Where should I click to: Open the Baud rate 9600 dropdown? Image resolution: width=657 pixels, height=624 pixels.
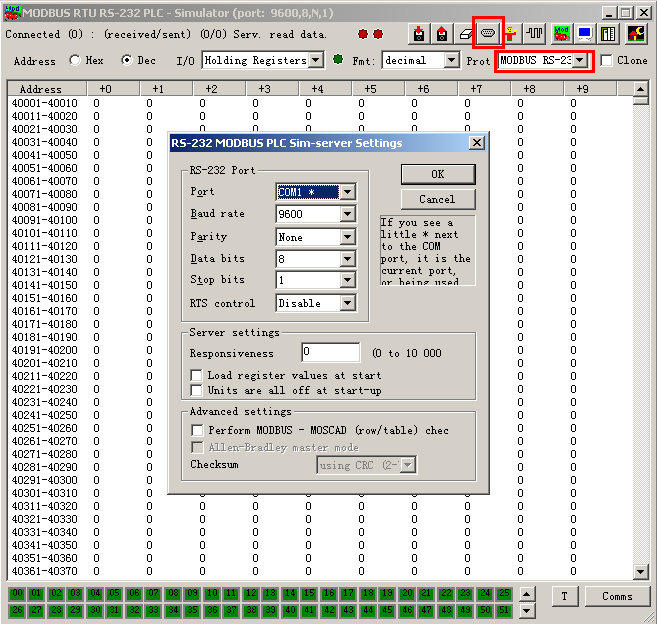pos(347,214)
